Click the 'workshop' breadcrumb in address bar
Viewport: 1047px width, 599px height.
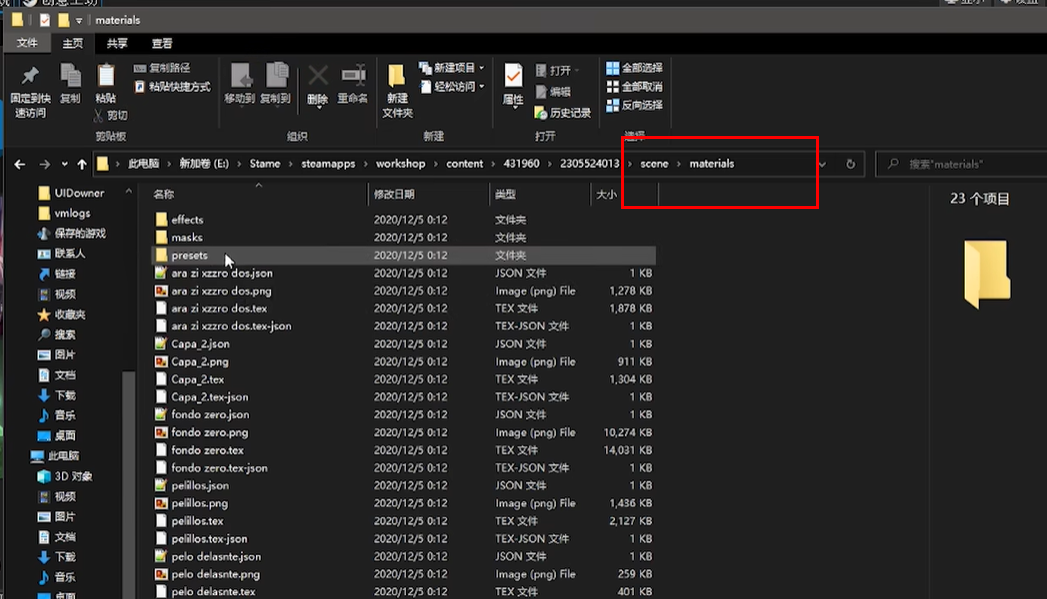[x=400, y=164]
